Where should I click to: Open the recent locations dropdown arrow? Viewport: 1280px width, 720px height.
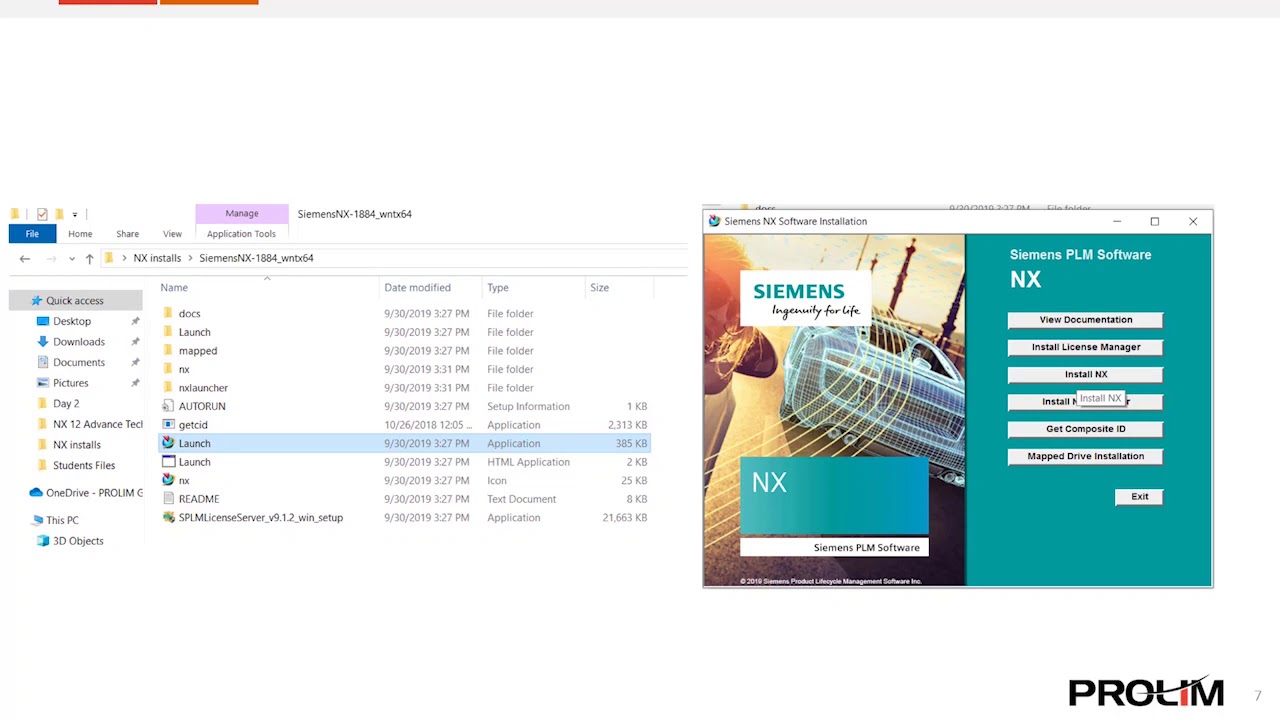click(72, 259)
